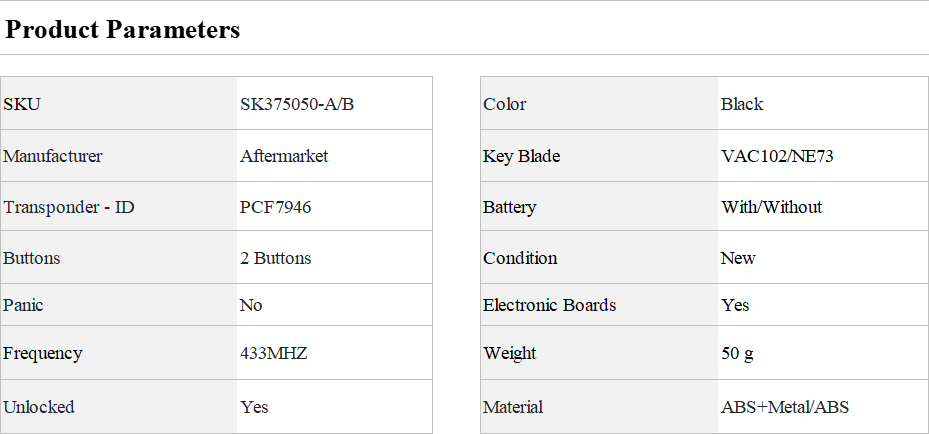The image size is (929, 434).
Task: Select the Black color value
Action: click(x=742, y=104)
